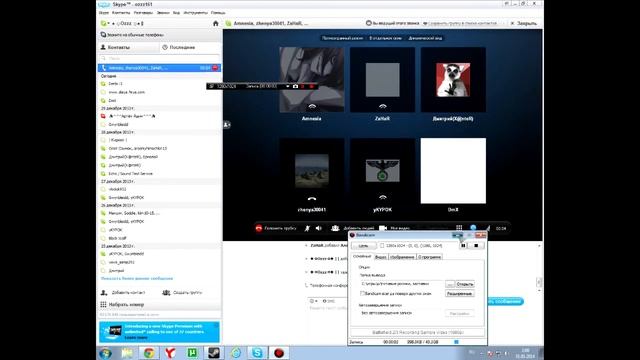Open Steam from taskbar

(x=213, y=353)
